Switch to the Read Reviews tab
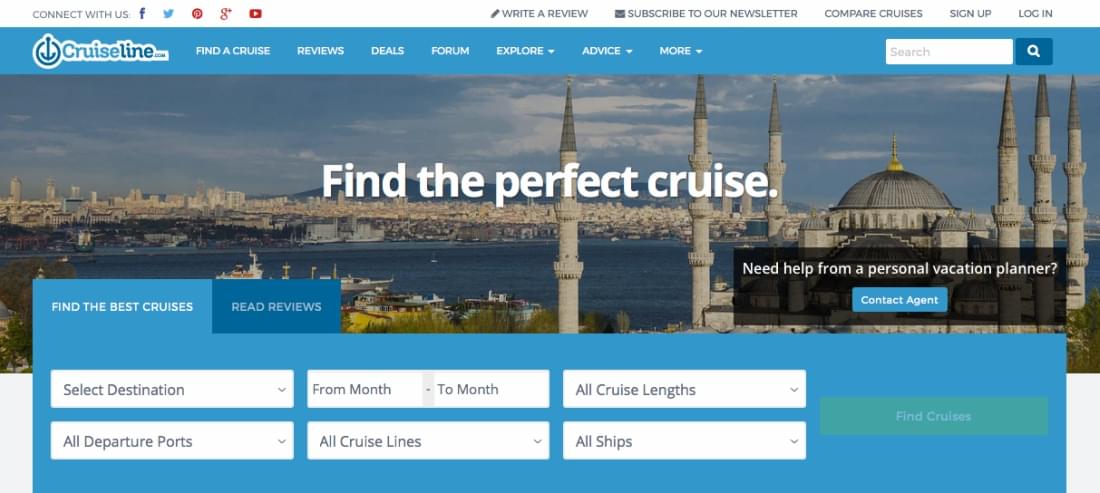Screen dimensions: 1100x493 pos(276,306)
